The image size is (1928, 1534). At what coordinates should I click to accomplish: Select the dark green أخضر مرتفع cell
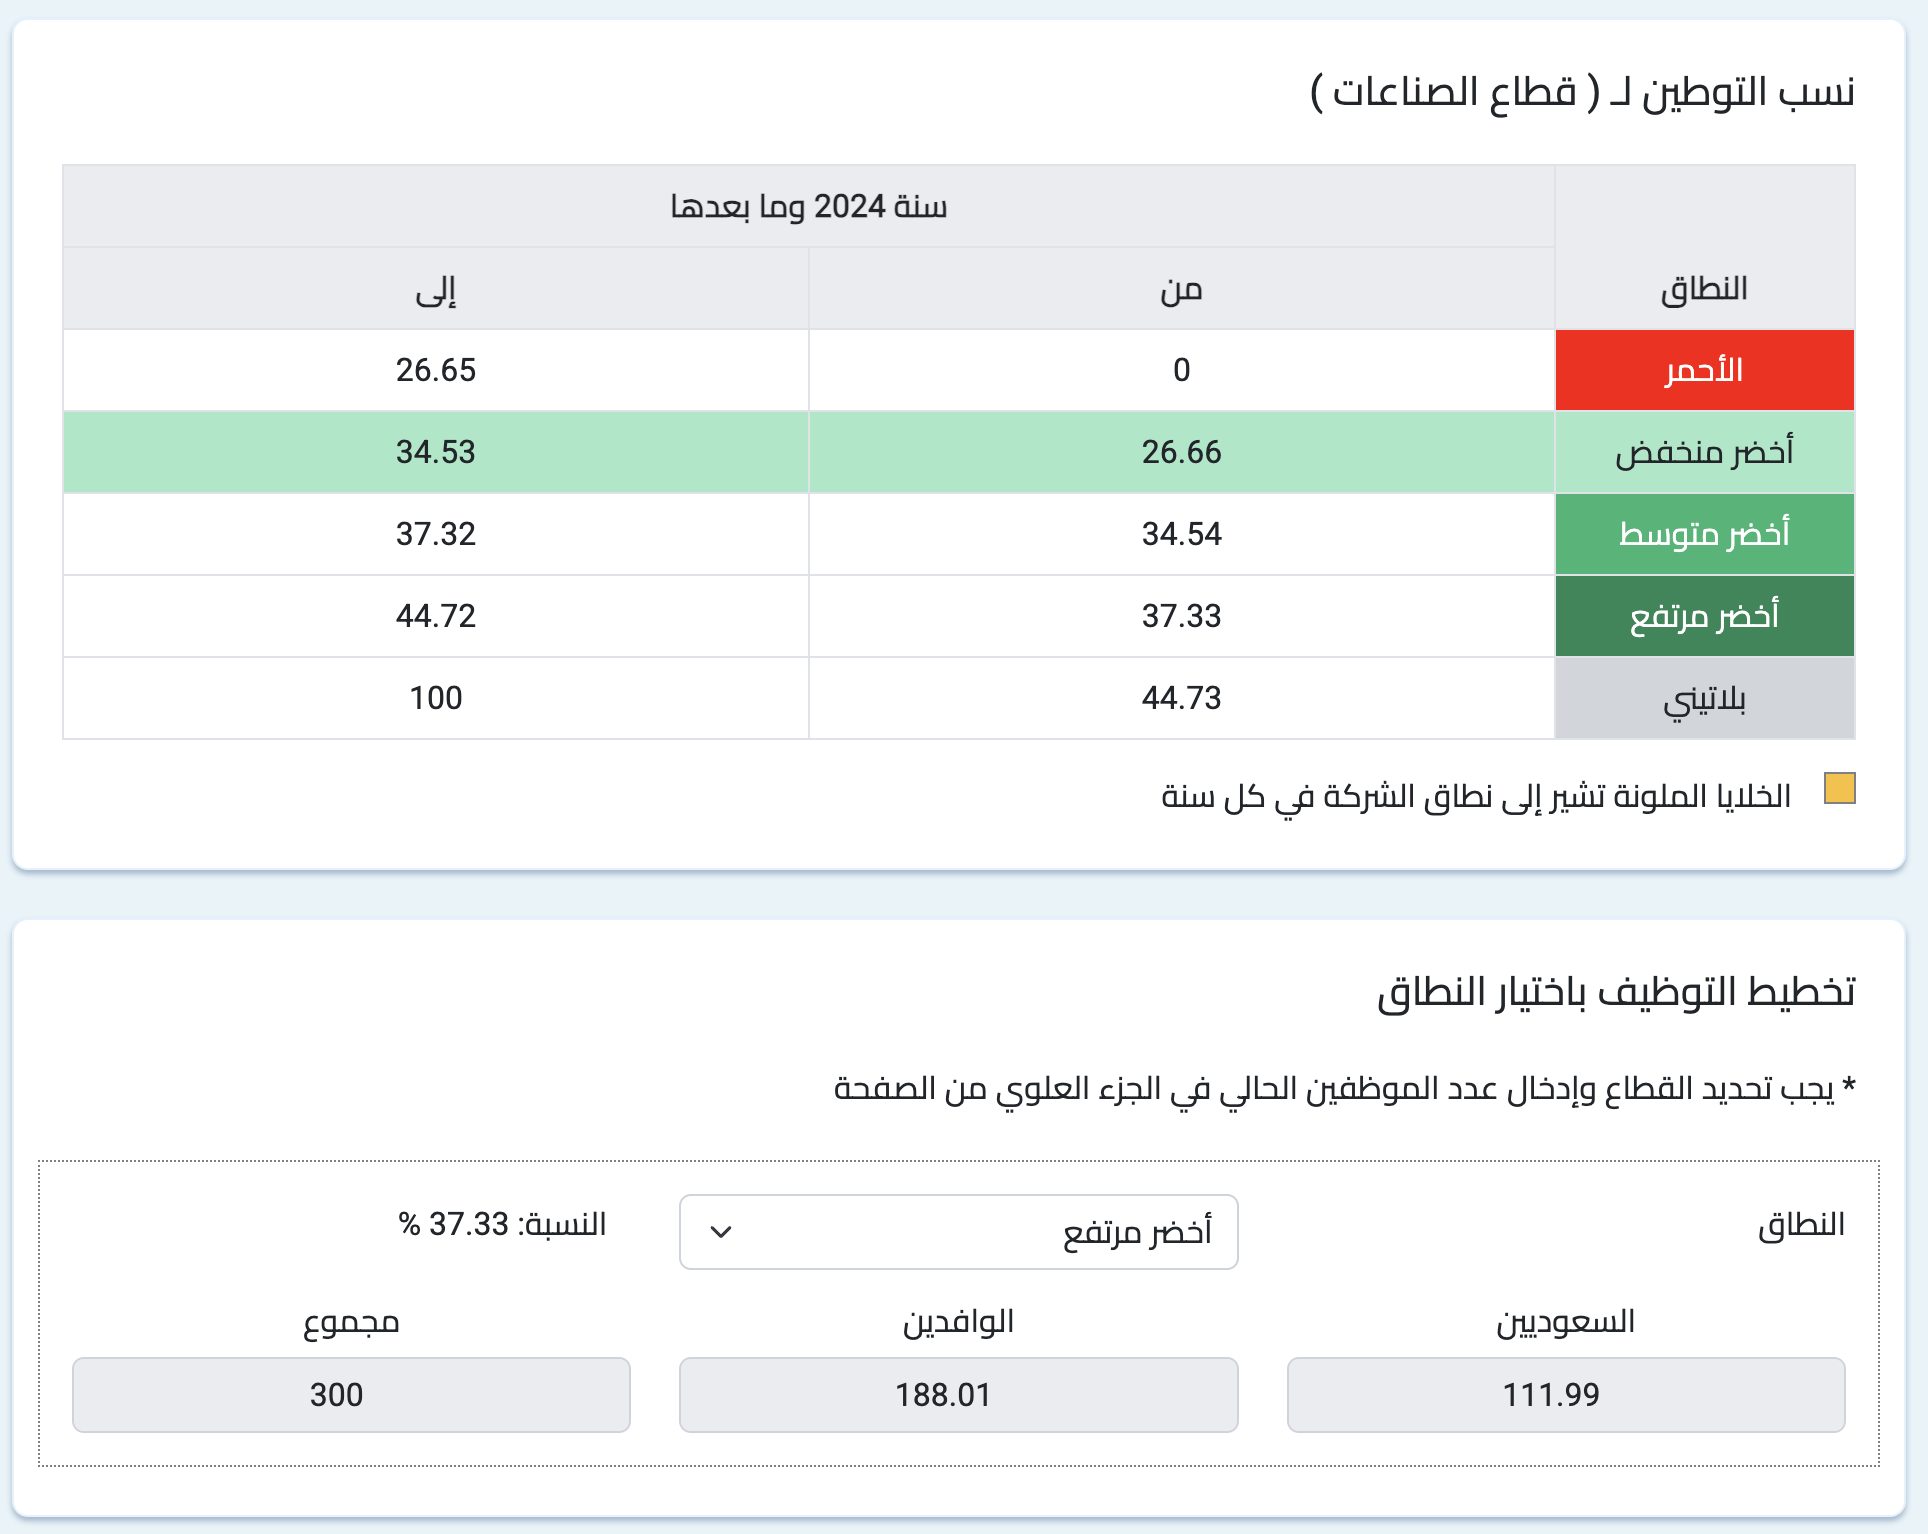(x=1704, y=616)
